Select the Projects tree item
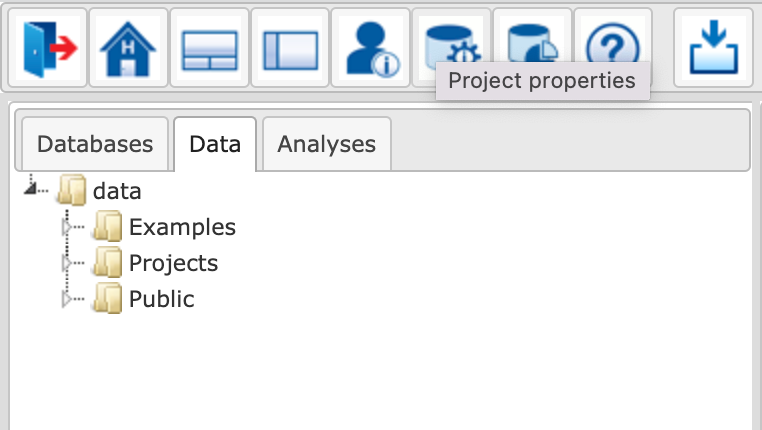 [173, 263]
